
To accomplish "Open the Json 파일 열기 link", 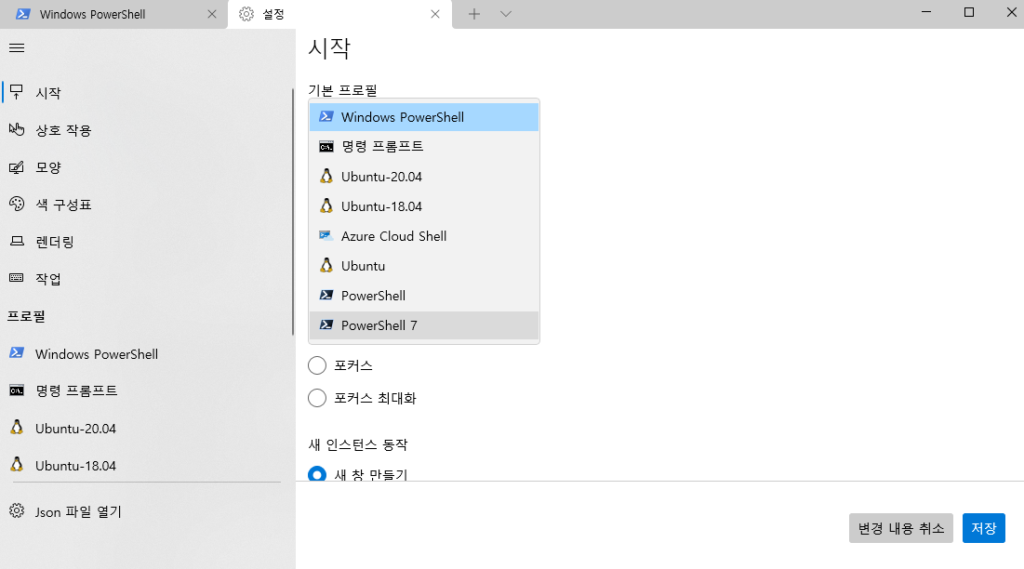I will (147, 512).
